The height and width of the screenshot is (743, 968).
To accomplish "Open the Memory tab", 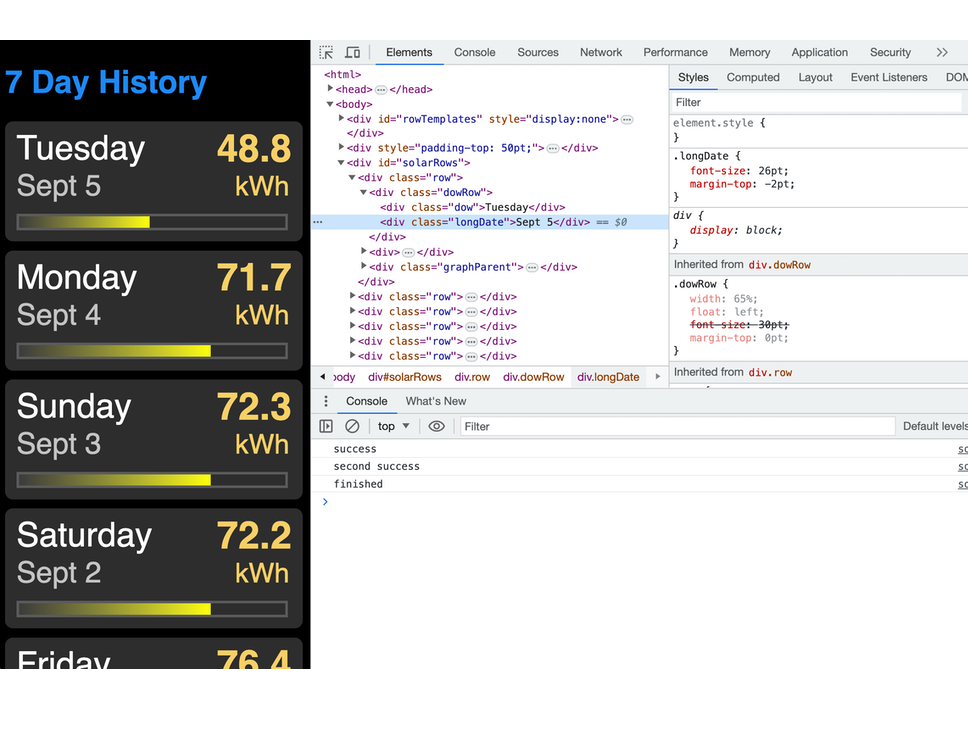I will [x=749, y=52].
